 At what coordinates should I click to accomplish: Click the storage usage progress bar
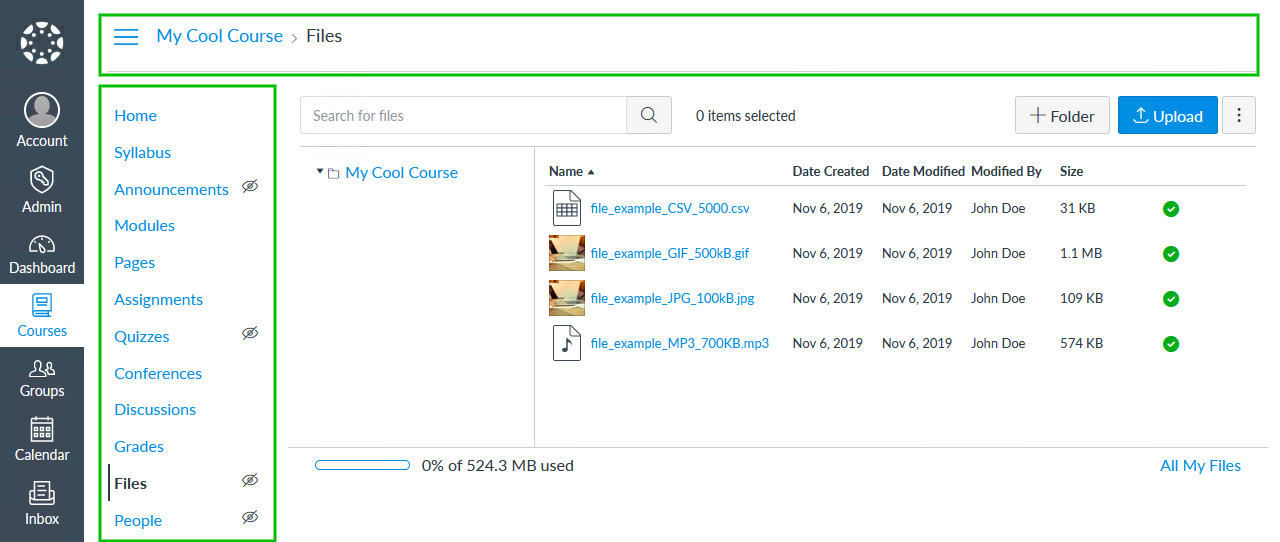362,465
